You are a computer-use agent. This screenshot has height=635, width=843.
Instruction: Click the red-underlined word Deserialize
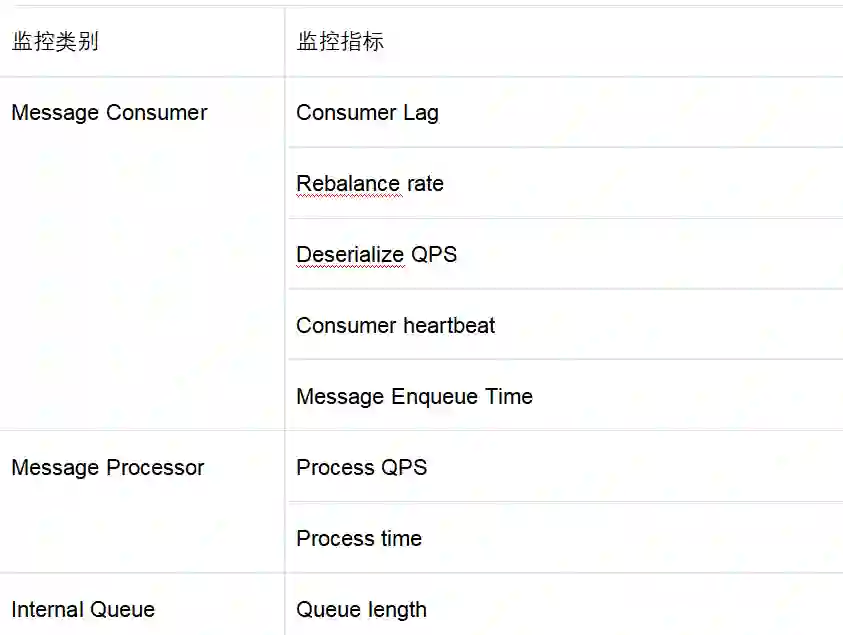coord(350,255)
